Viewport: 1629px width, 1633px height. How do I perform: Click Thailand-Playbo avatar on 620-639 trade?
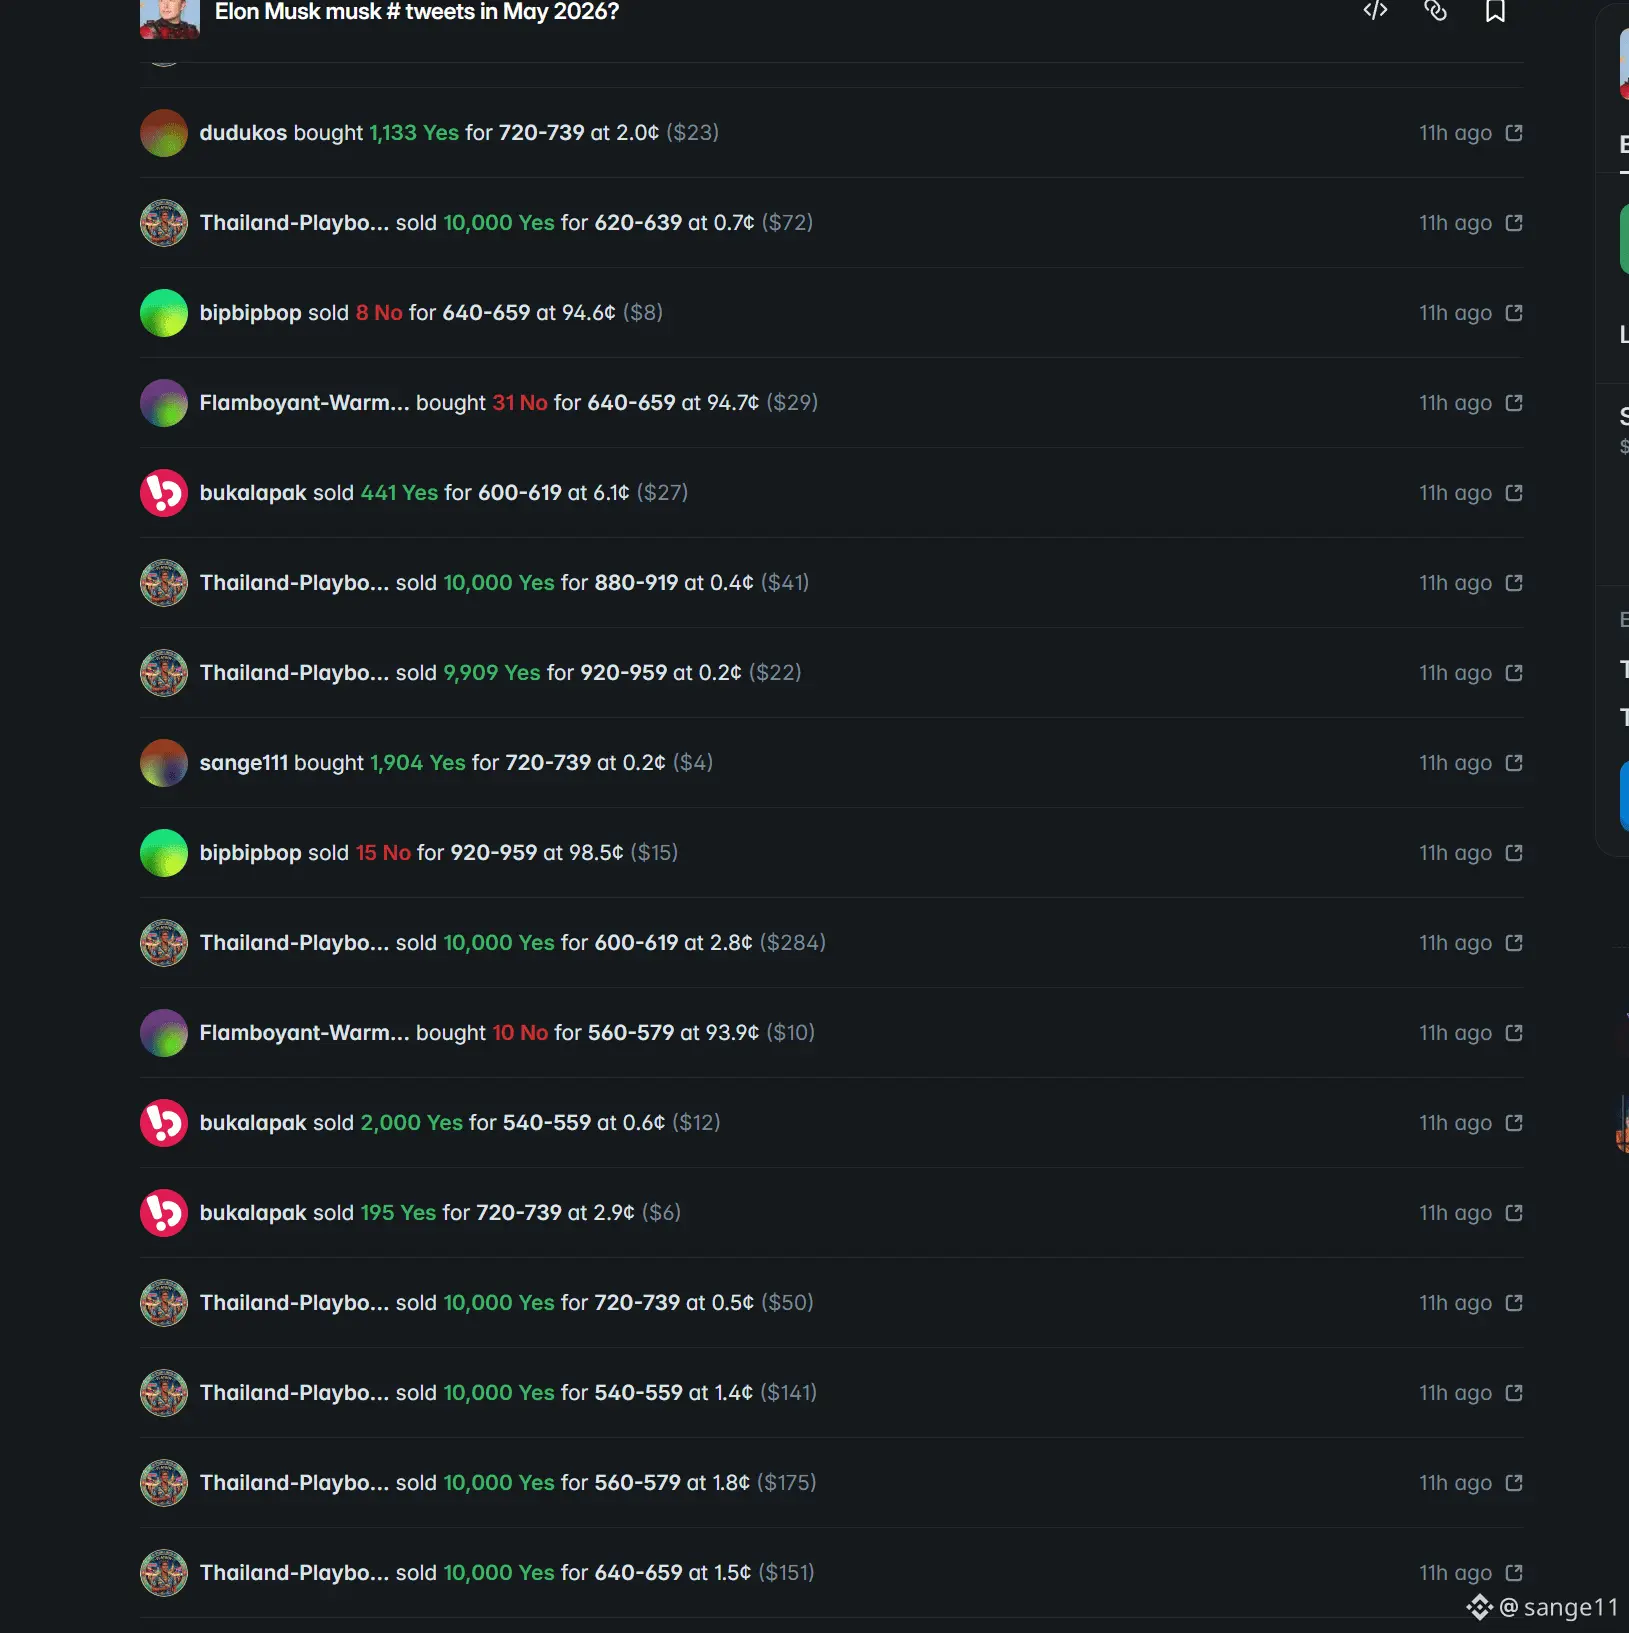[x=164, y=223]
